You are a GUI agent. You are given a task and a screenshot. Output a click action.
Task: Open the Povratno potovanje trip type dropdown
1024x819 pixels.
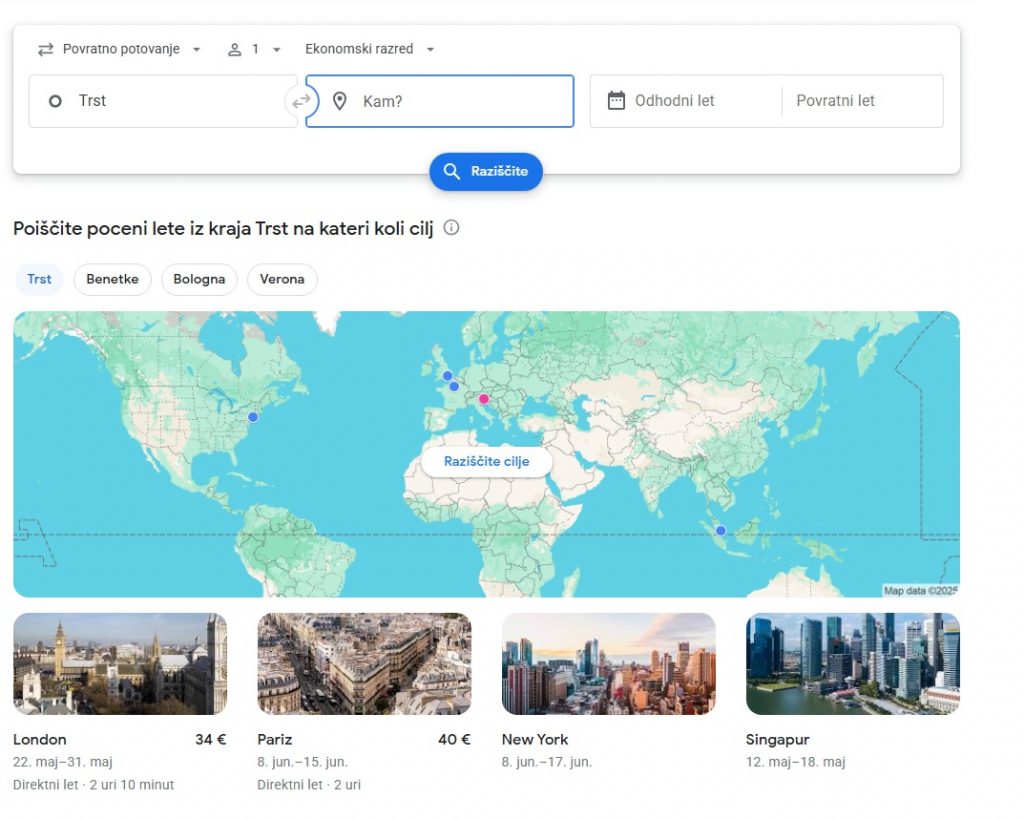point(120,49)
